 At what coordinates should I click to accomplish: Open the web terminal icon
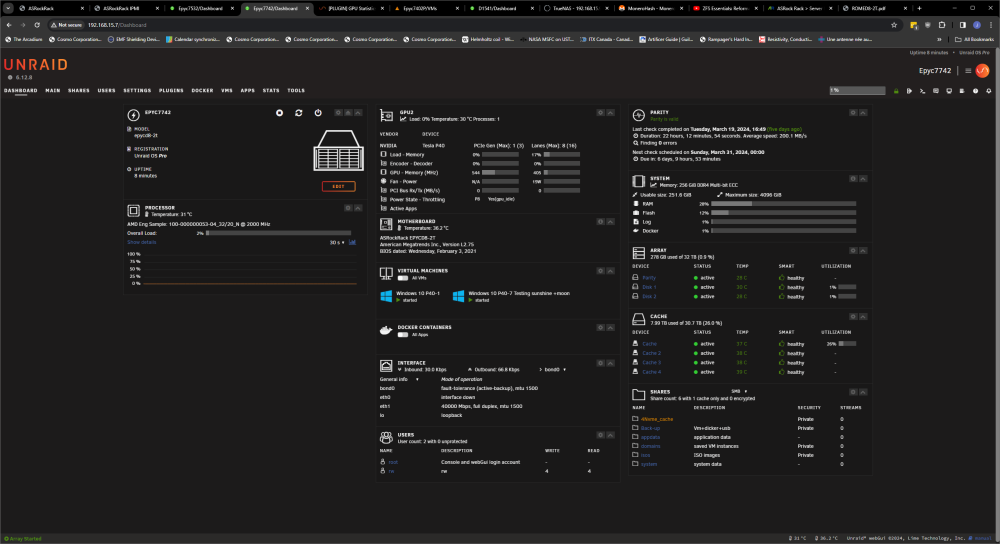coord(923,91)
